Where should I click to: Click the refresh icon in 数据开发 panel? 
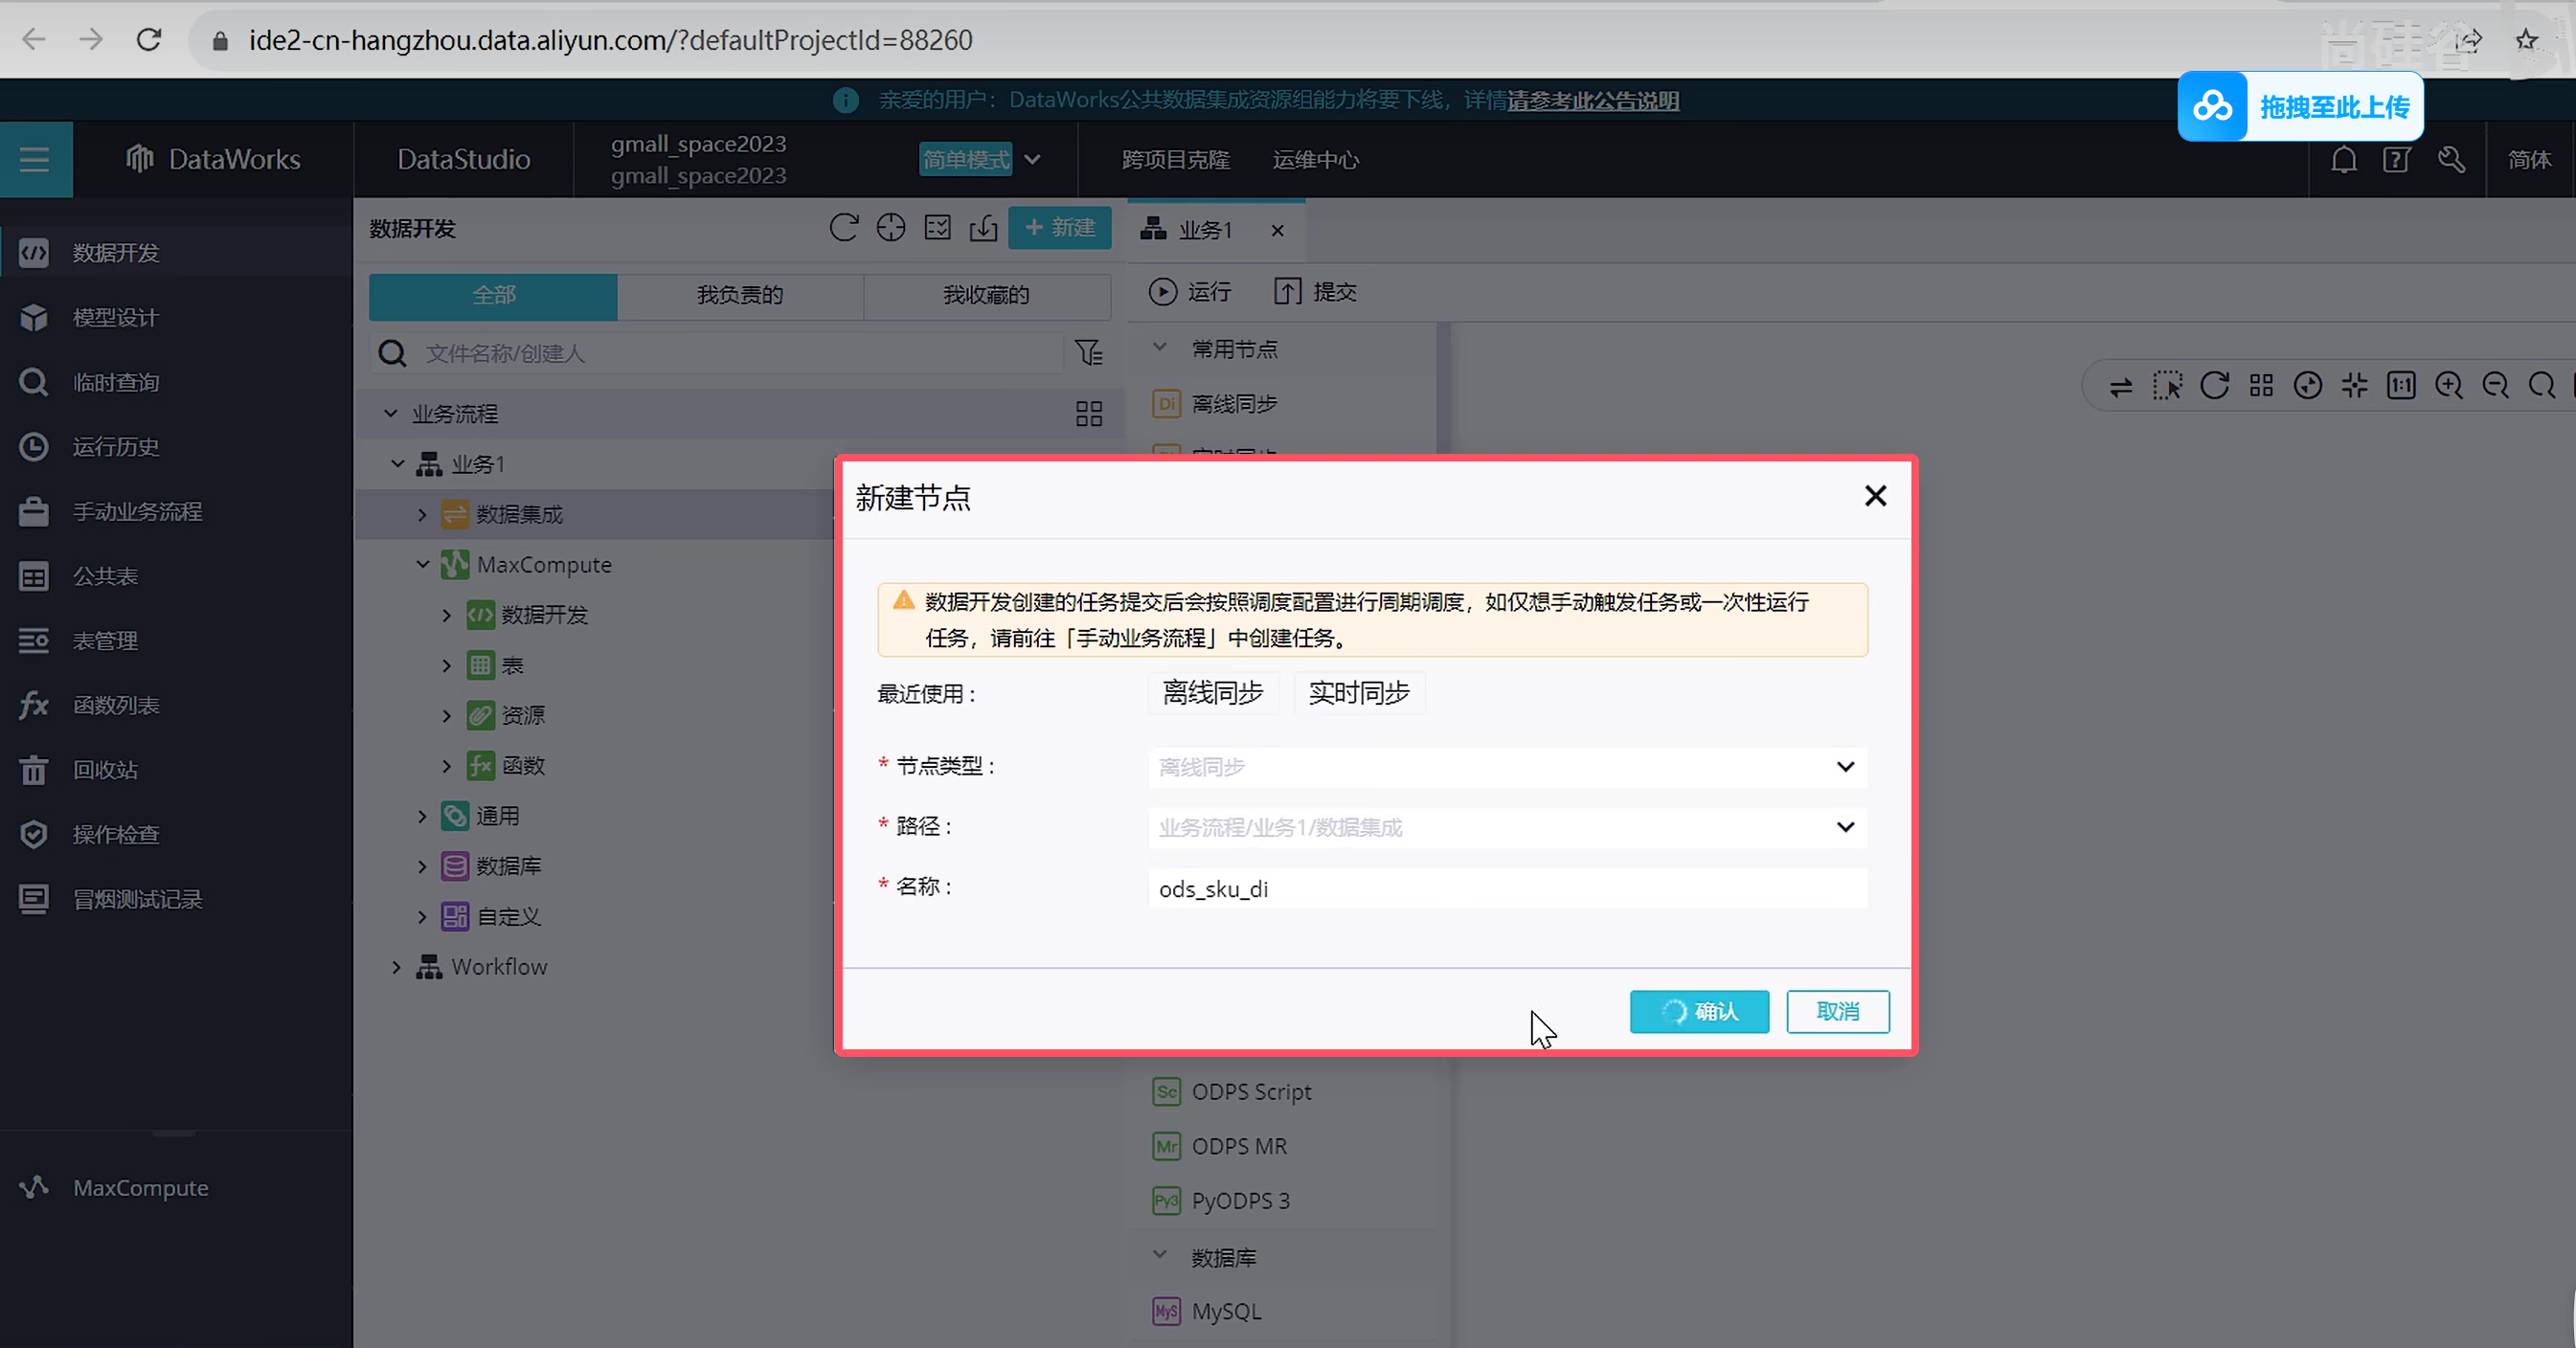point(843,228)
